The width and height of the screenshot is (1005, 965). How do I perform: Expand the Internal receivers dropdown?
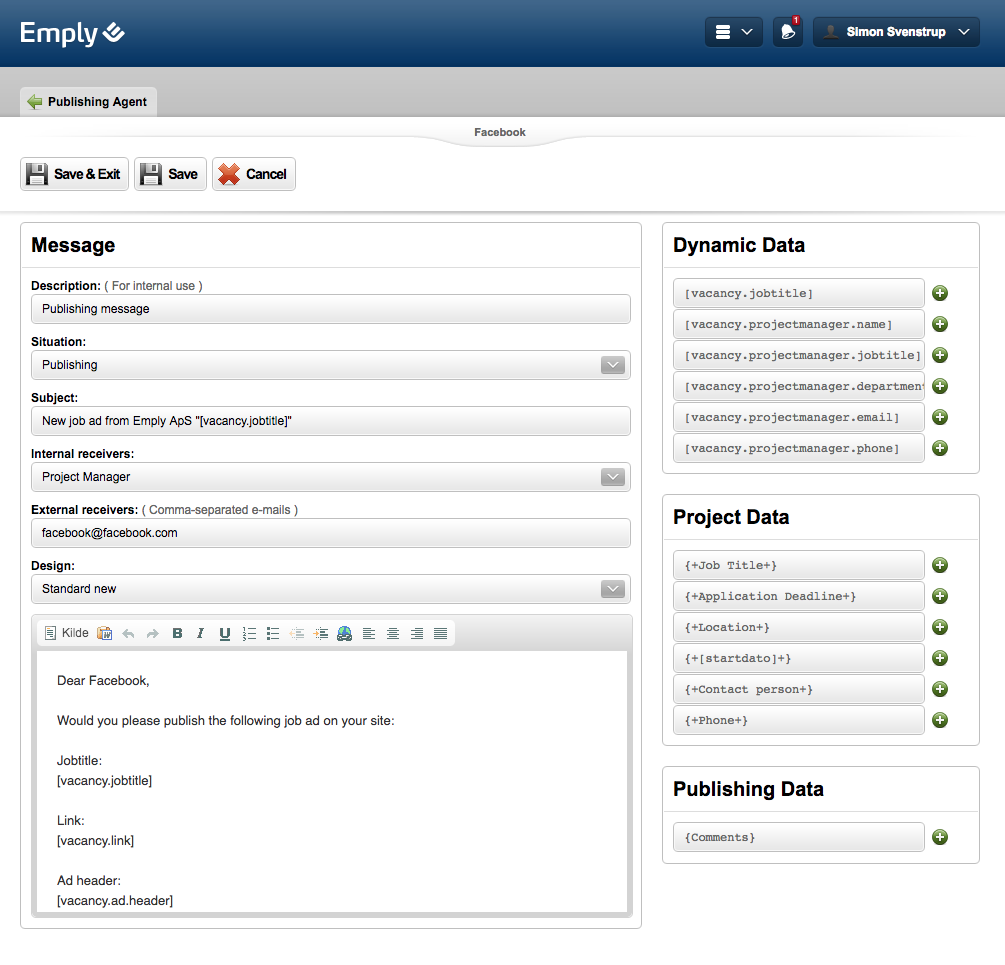click(612, 477)
